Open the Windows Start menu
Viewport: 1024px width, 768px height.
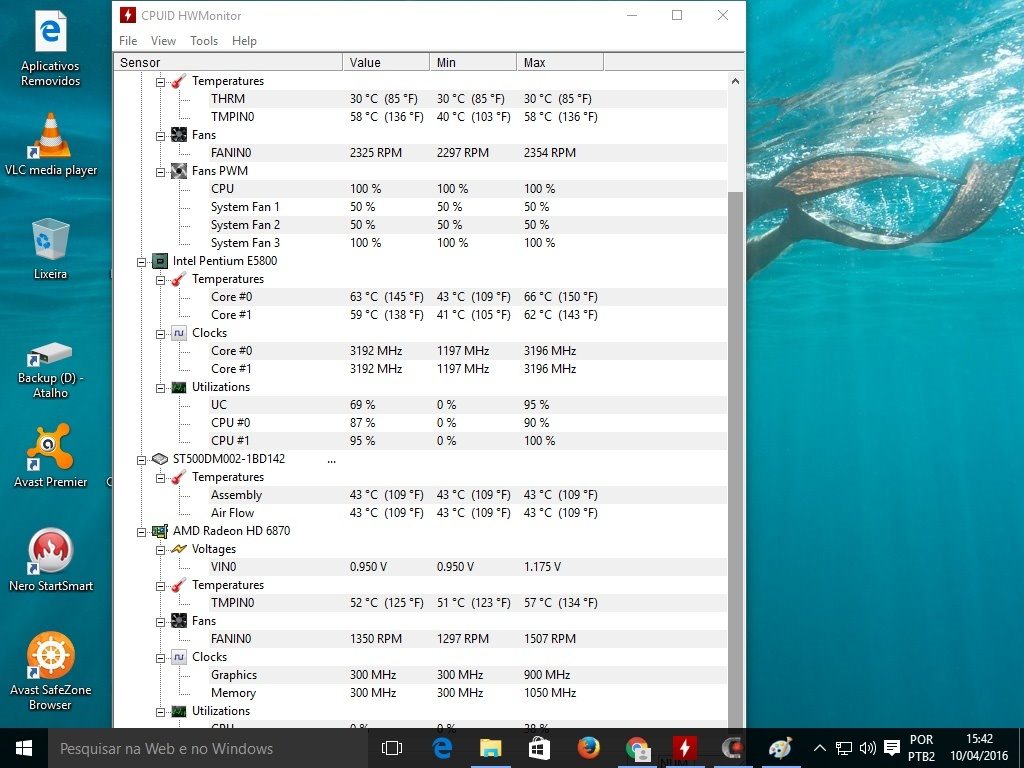pos(24,748)
